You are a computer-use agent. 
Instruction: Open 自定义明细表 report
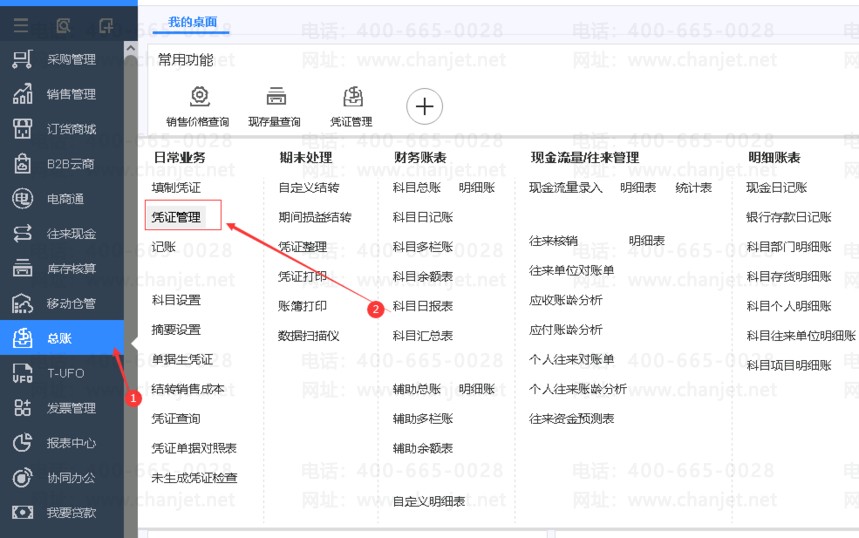[x=429, y=501]
